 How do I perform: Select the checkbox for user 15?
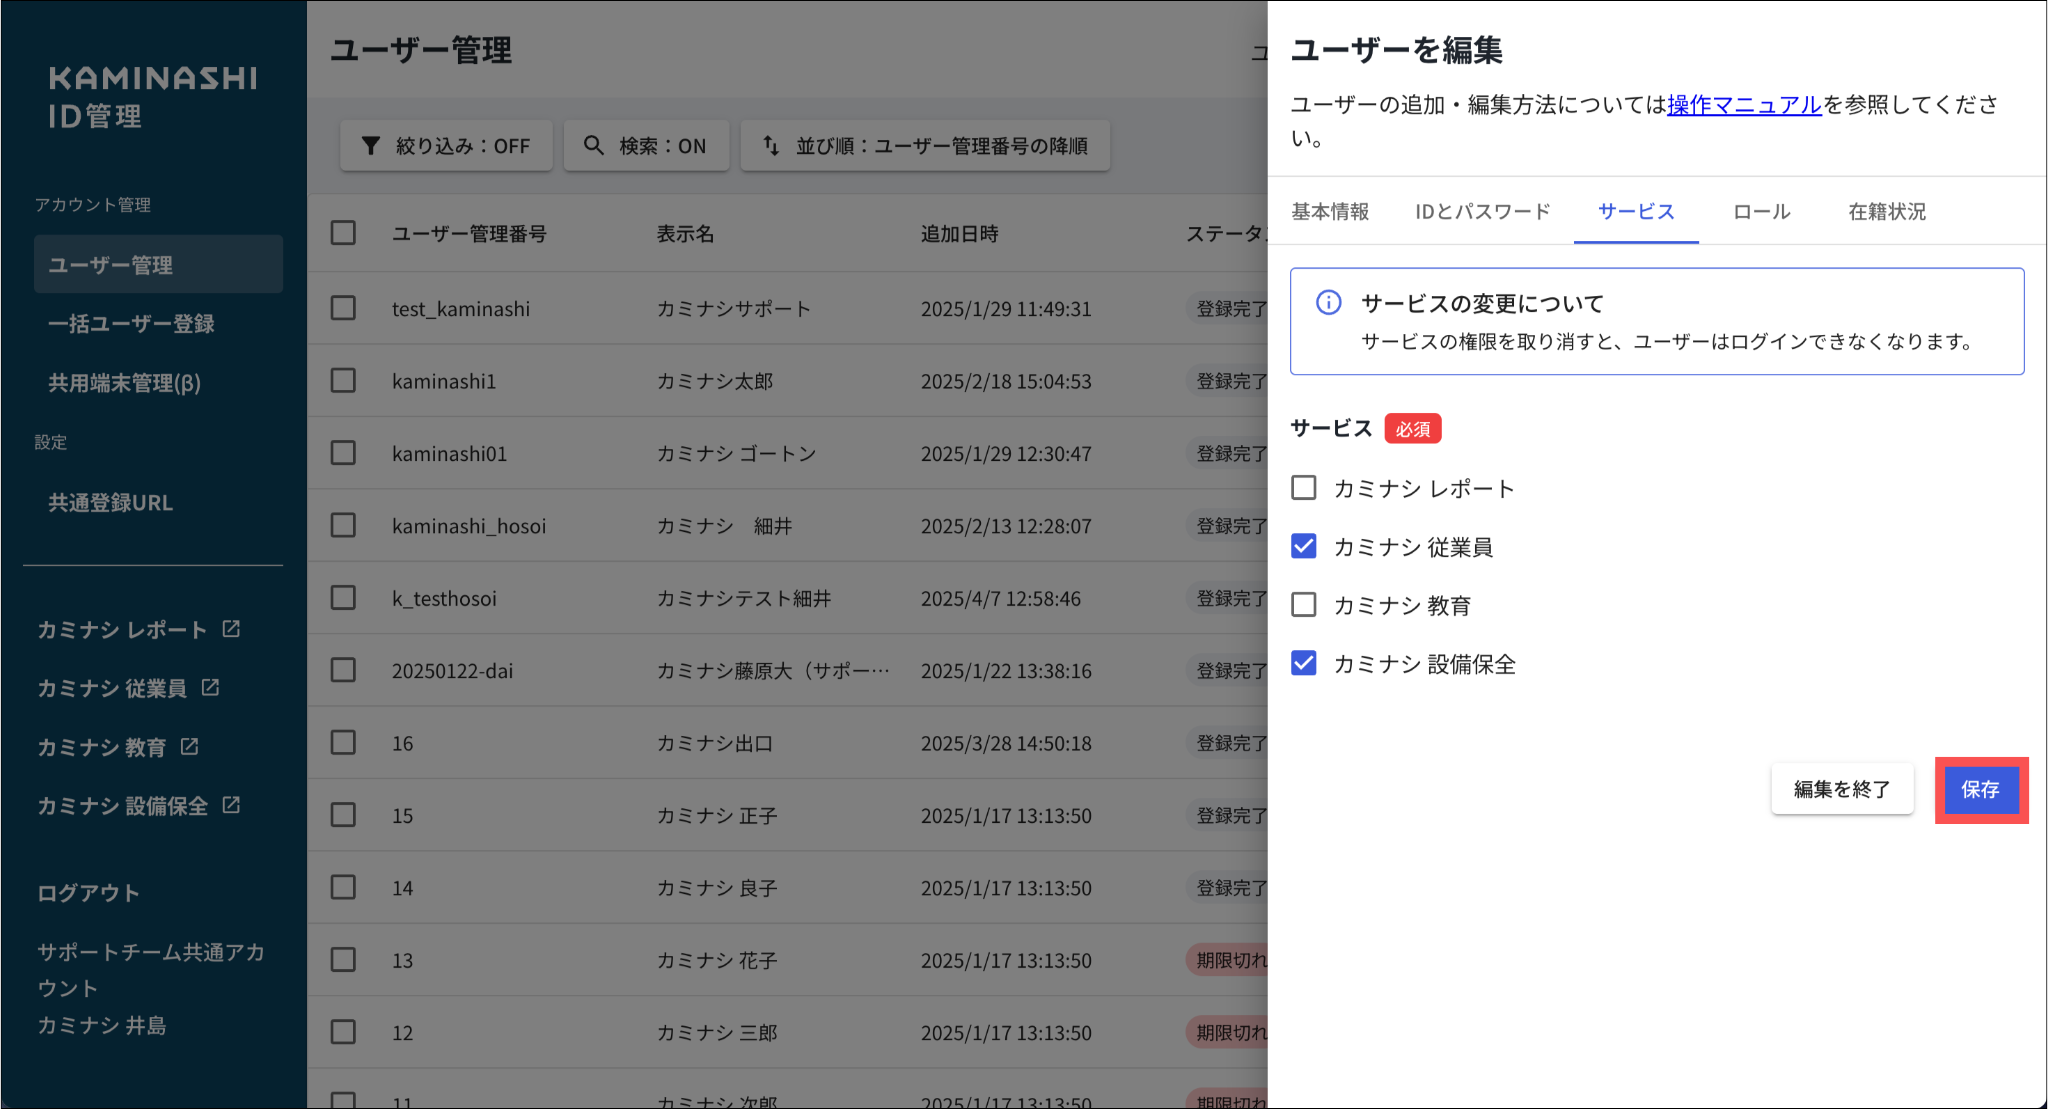coord(343,815)
